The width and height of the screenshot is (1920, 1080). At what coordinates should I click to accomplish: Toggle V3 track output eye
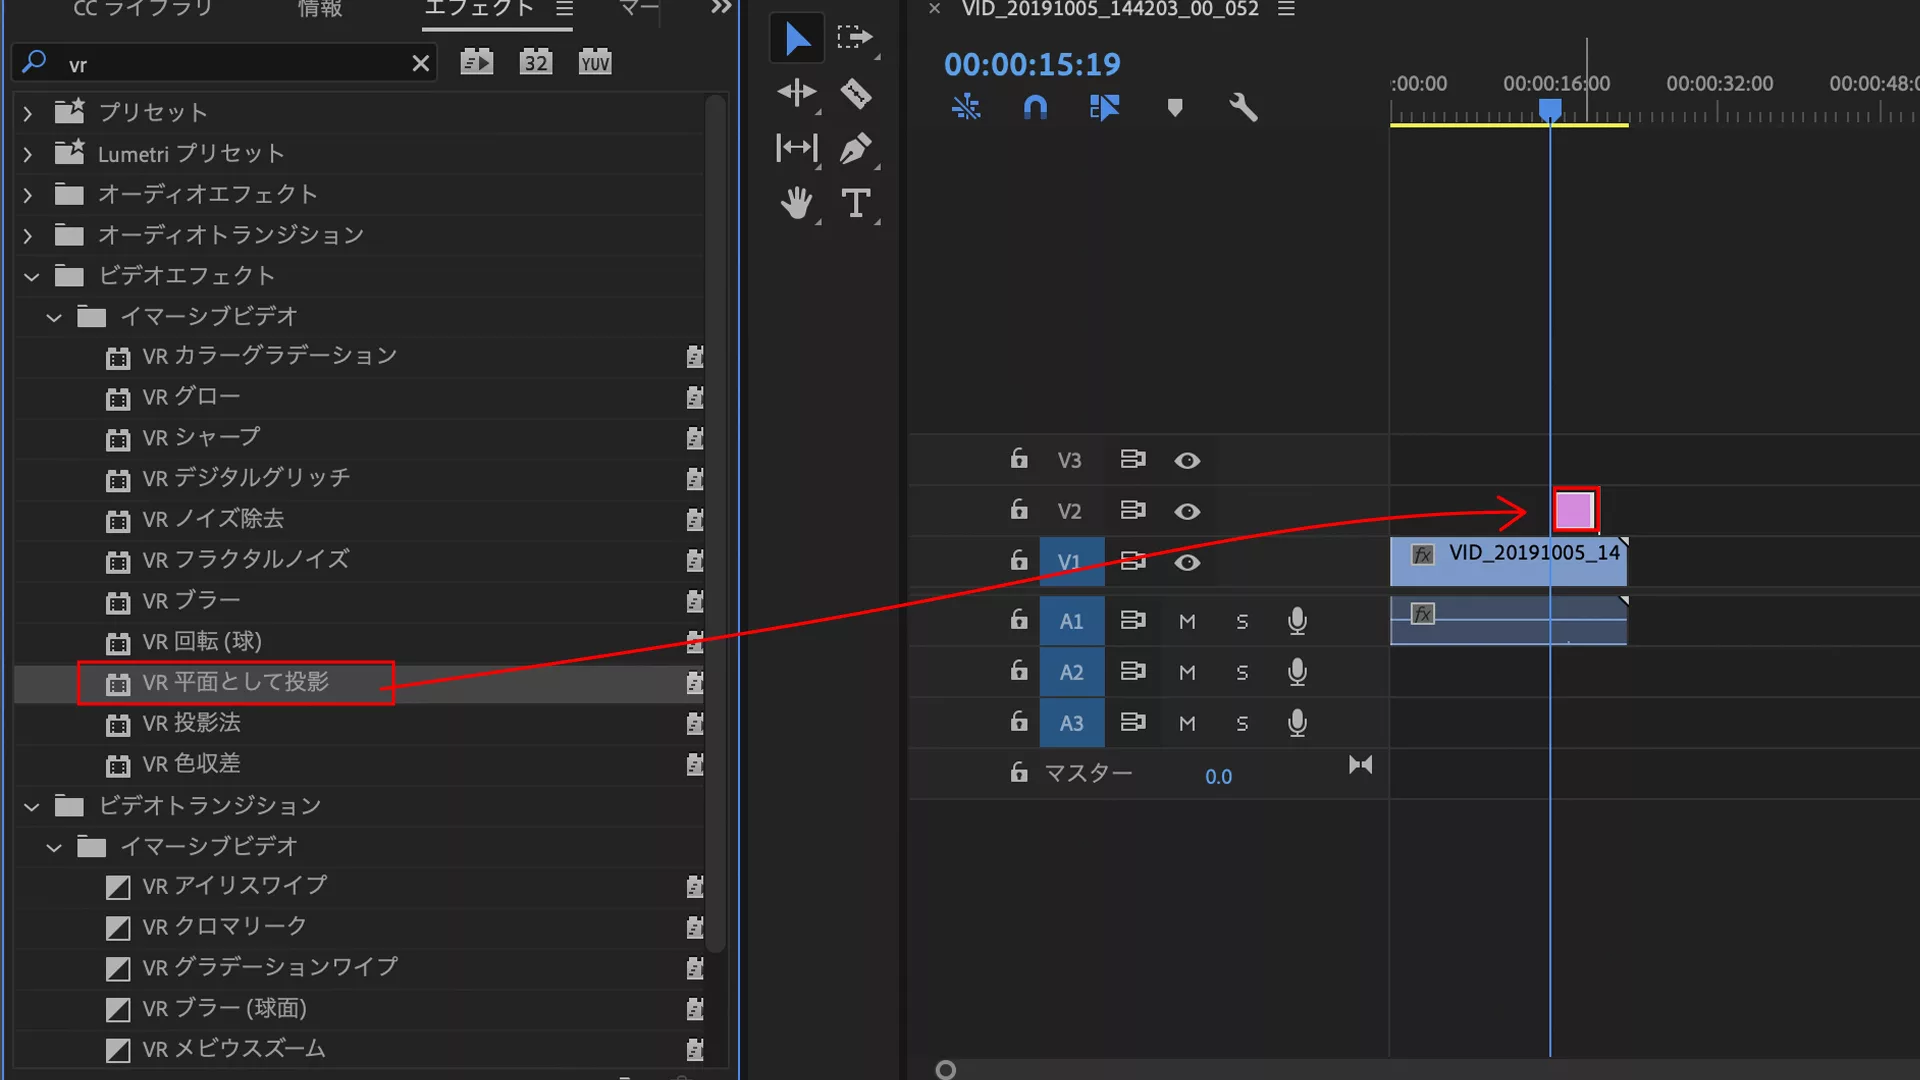click(1187, 460)
